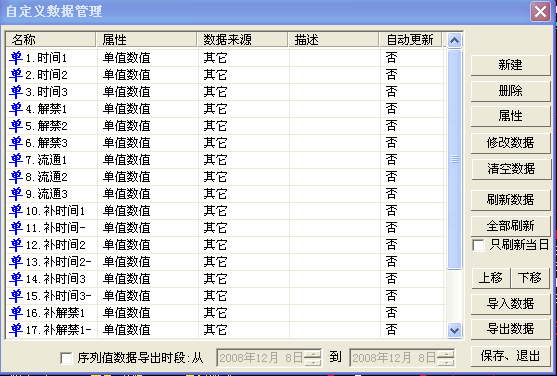Click the 单 icon beside 16.补解禁1
Screen dimensions: 557x376
[x=16, y=313]
